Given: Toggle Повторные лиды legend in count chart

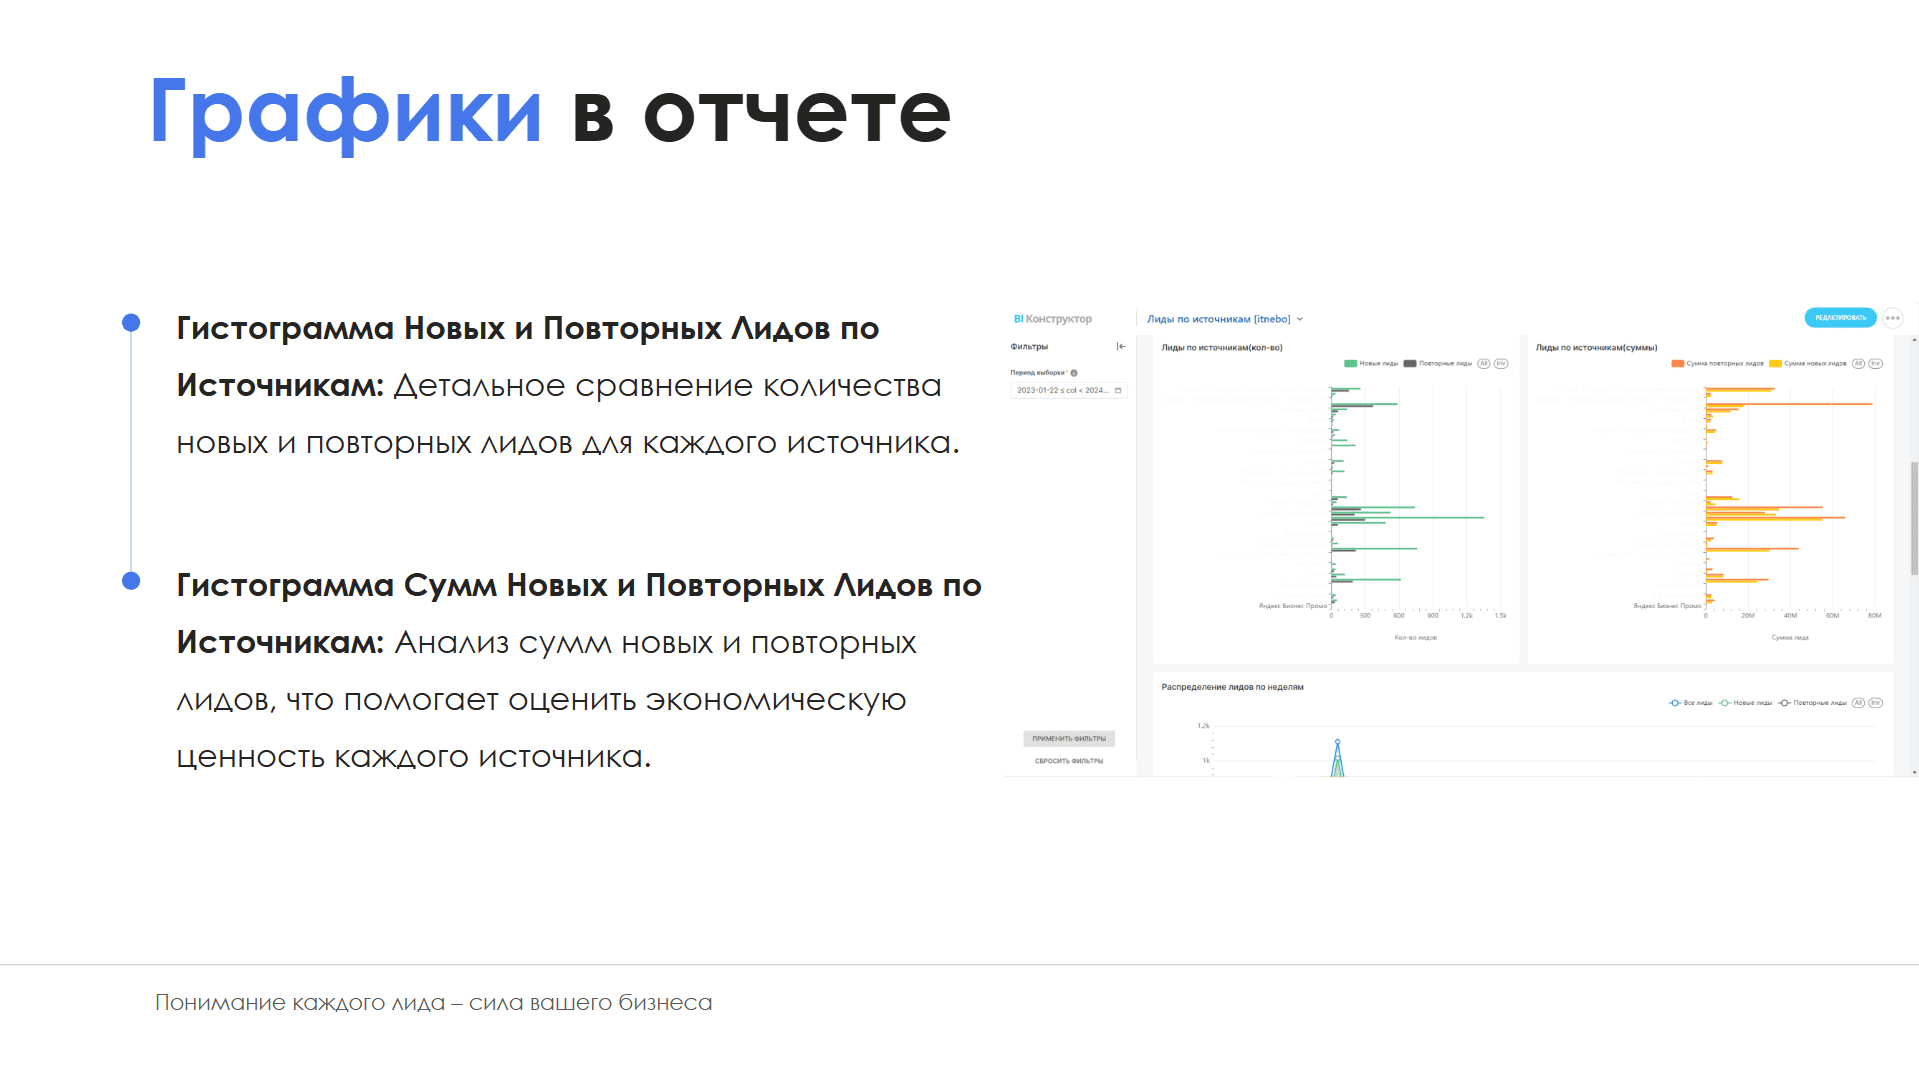Looking at the screenshot, I should tap(1437, 364).
